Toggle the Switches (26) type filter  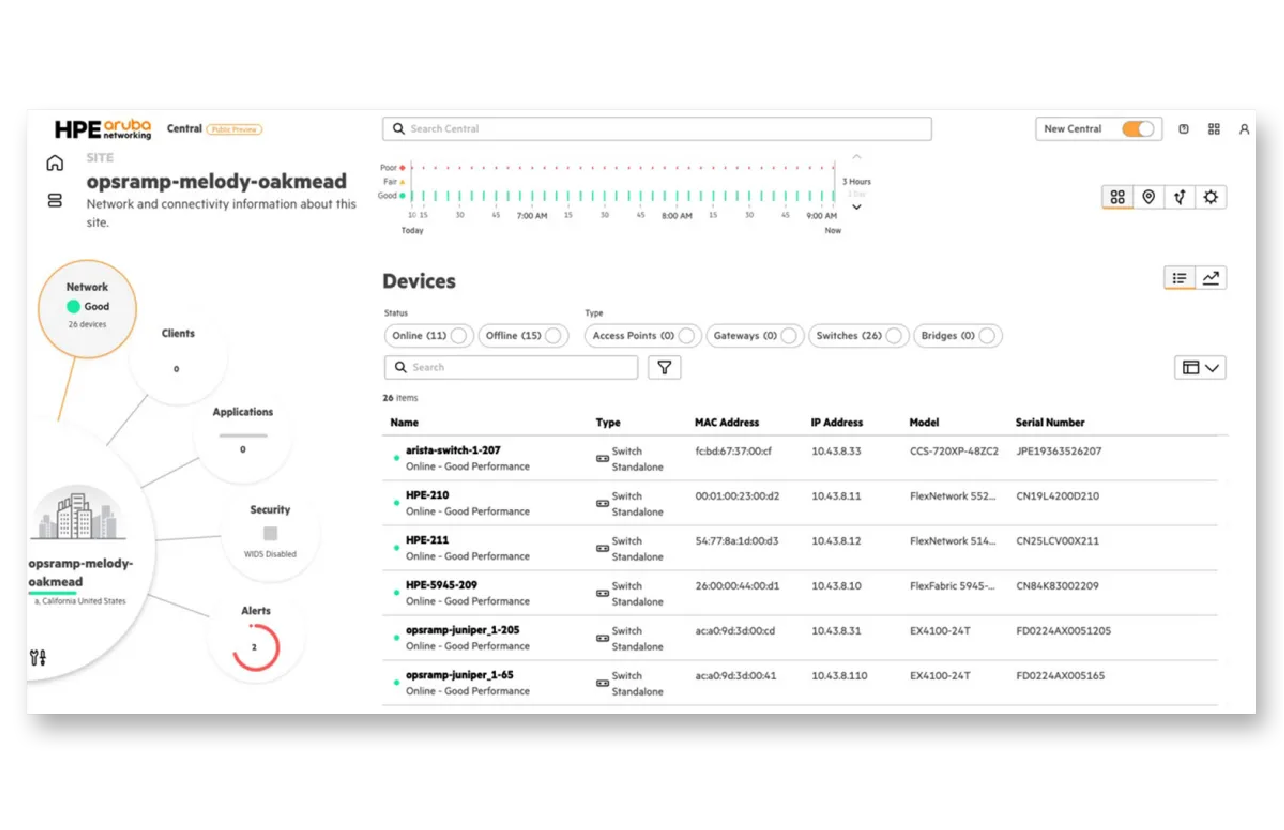point(860,336)
